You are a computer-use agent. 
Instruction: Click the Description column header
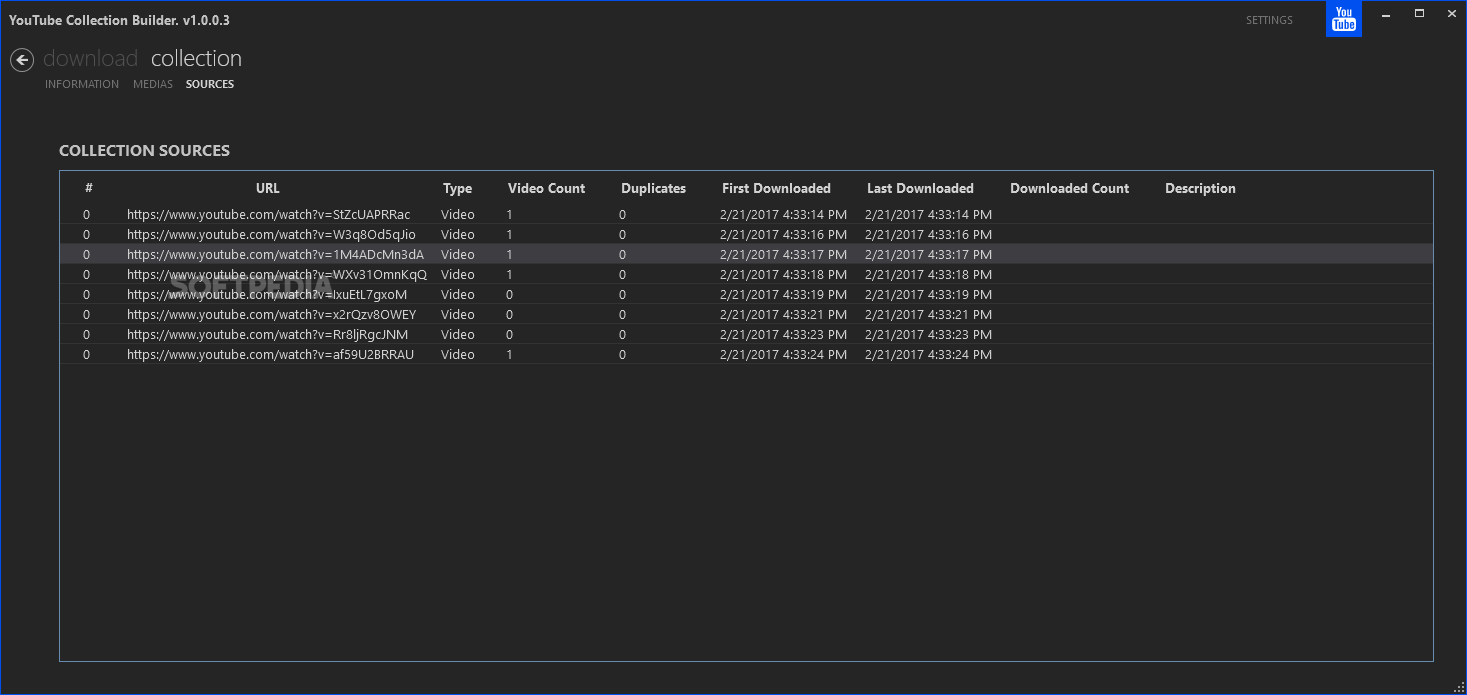click(1200, 188)
